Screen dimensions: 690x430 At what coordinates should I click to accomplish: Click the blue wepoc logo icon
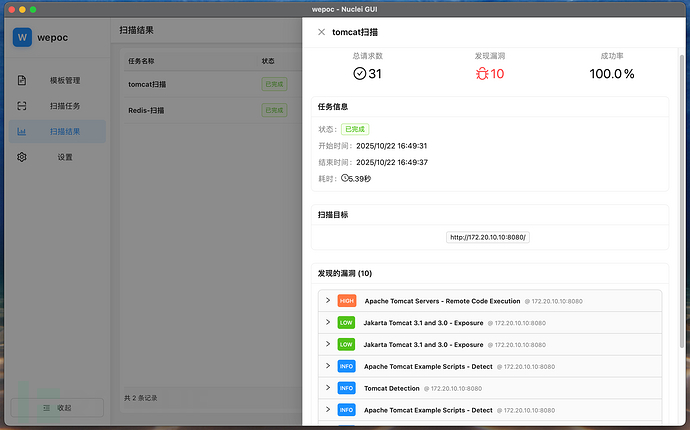tap(23, 38)
